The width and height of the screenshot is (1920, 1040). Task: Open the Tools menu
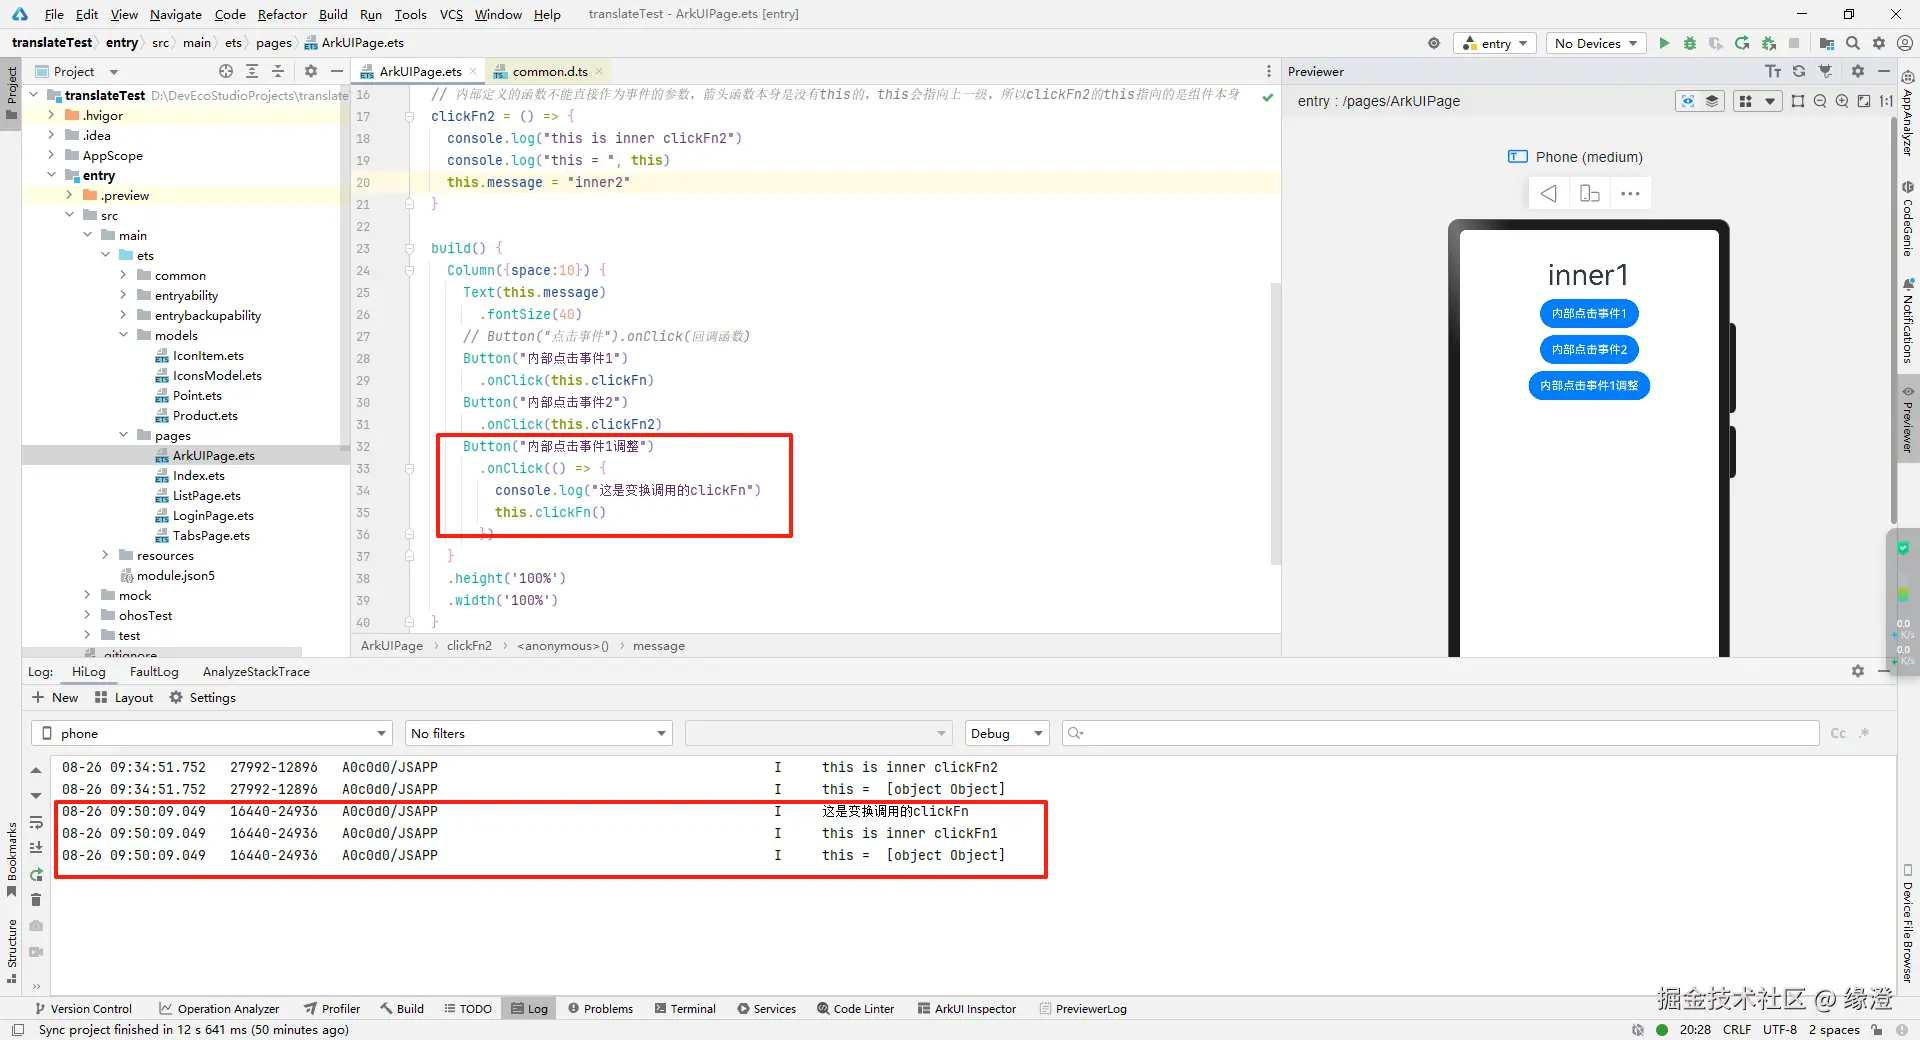(410, 14)
